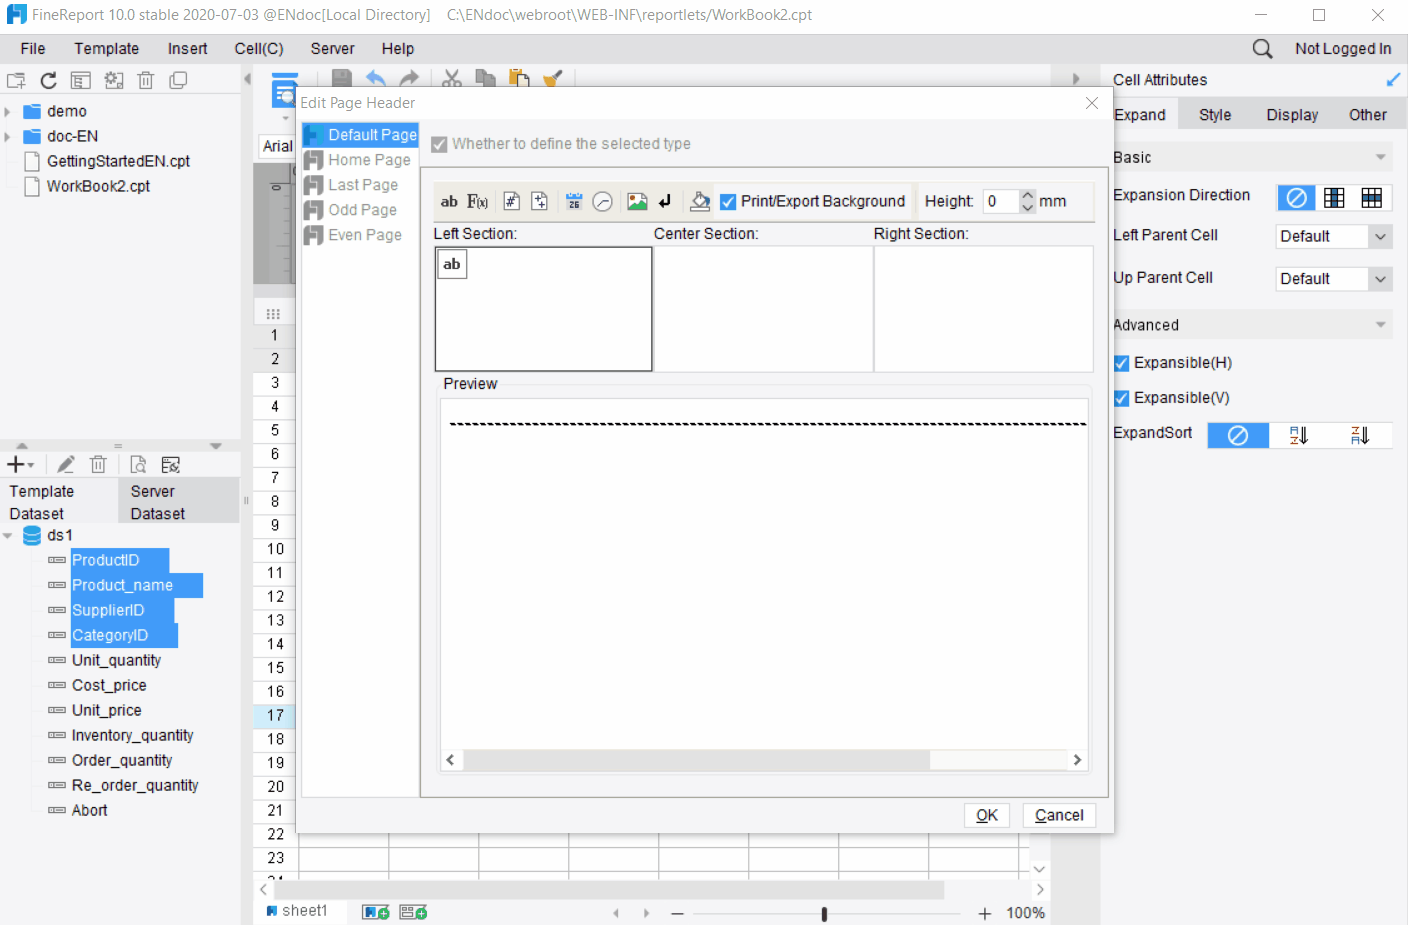Confirm the page header with OK
The width and height of the screenshot is (1408, 925).
coord(986,815)
